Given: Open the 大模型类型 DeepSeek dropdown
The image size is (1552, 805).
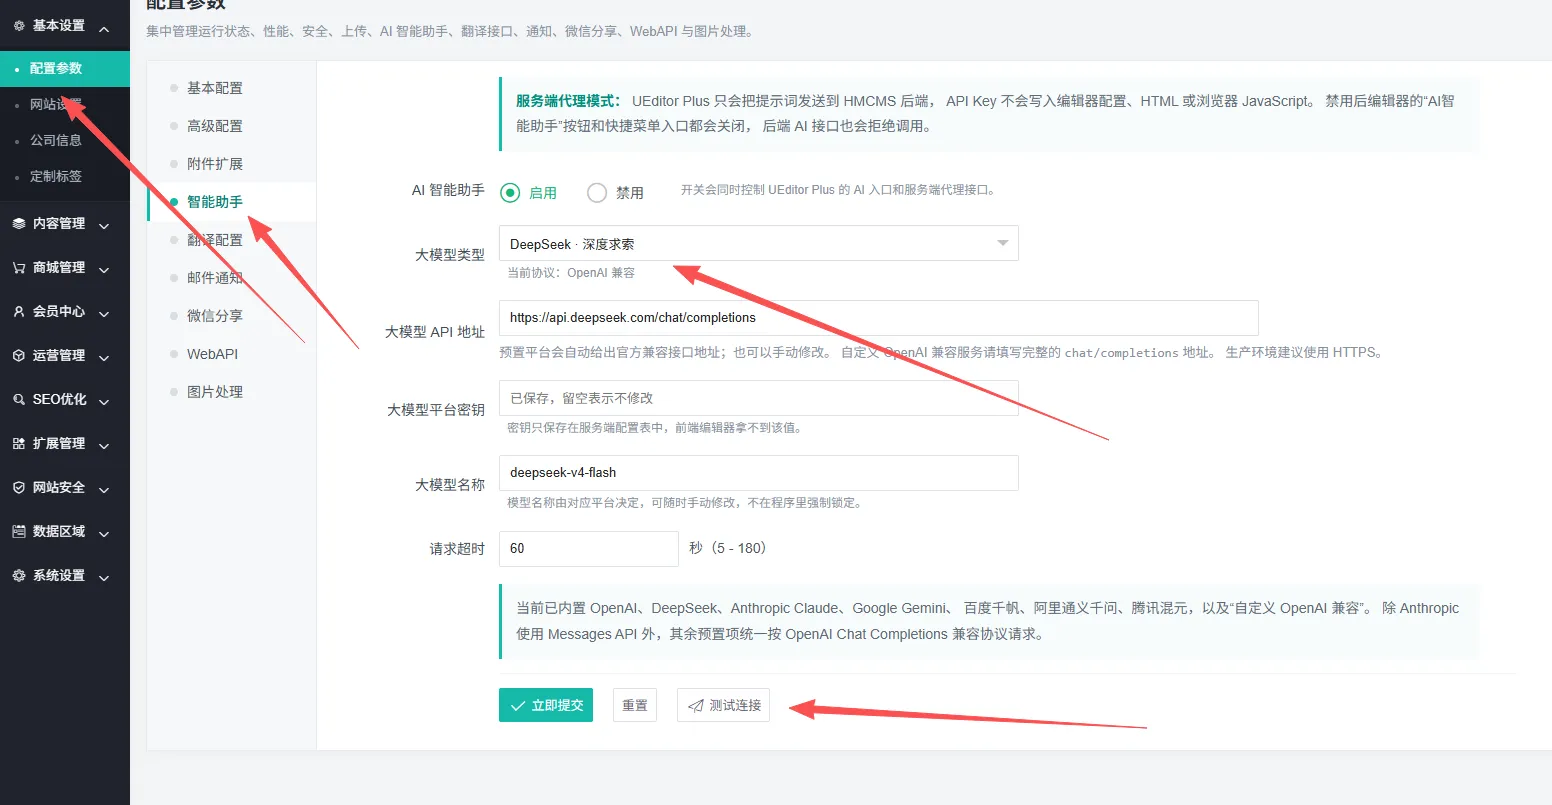Looking at the screenshot, I should point(759,243).
